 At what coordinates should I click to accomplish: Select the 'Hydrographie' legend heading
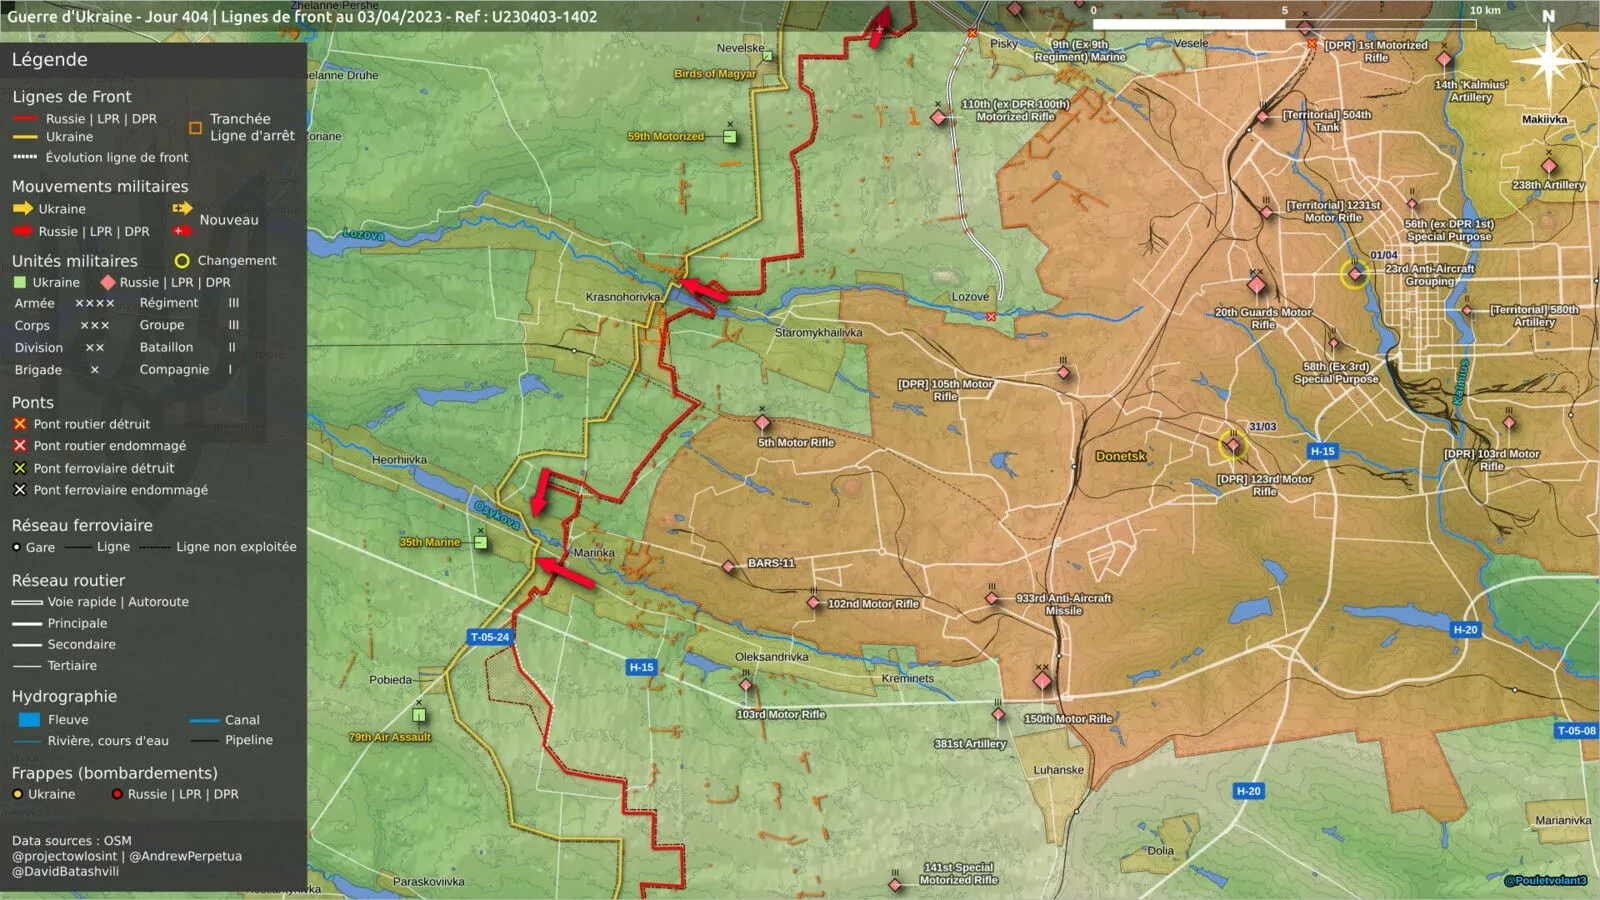(64, 697)
